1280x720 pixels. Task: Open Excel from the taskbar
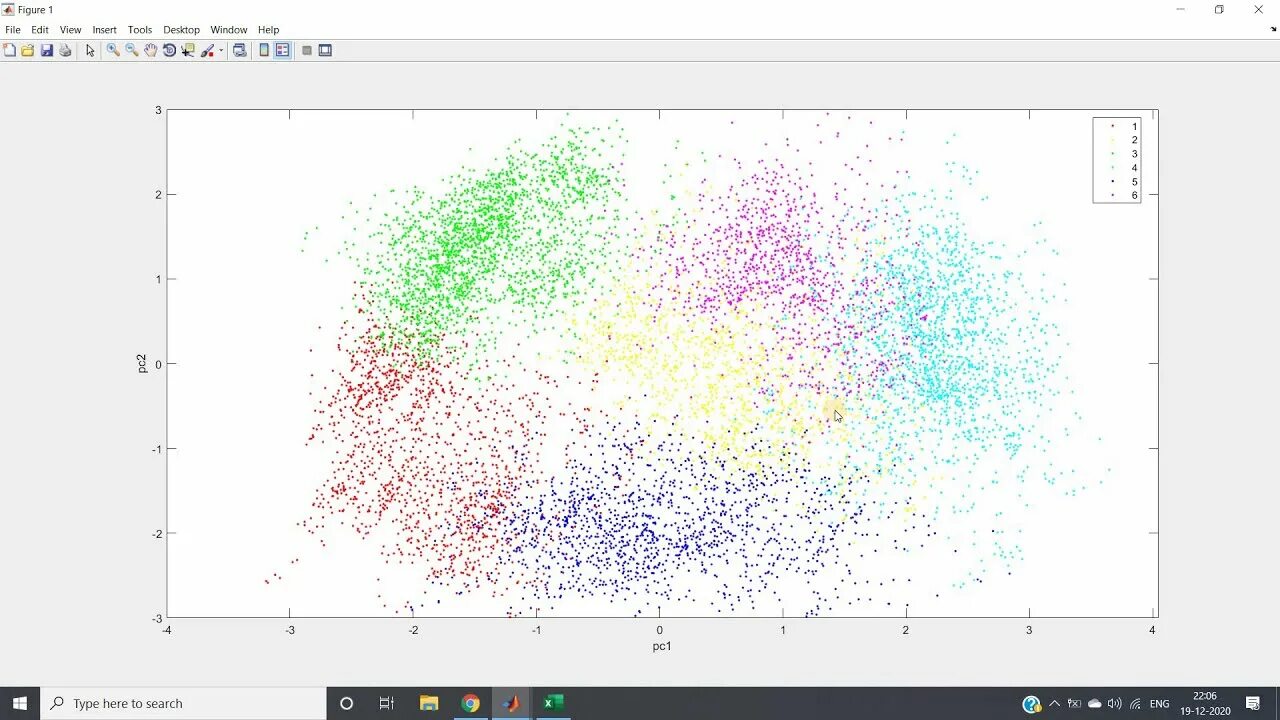pos(553,703)
